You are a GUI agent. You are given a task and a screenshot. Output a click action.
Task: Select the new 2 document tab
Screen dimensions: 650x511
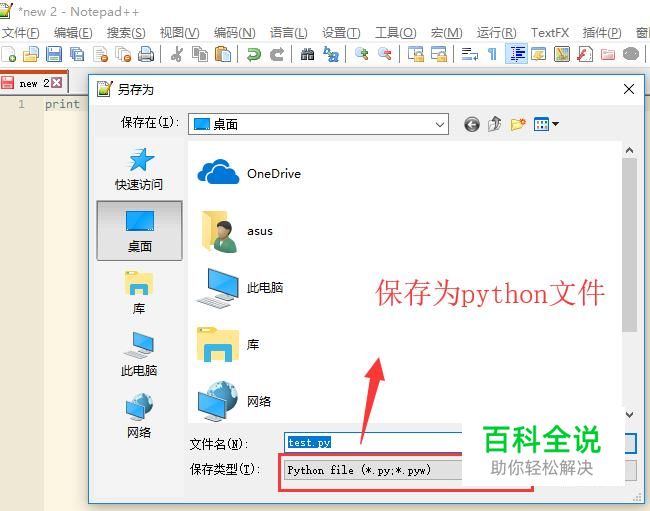click(34, 83)
